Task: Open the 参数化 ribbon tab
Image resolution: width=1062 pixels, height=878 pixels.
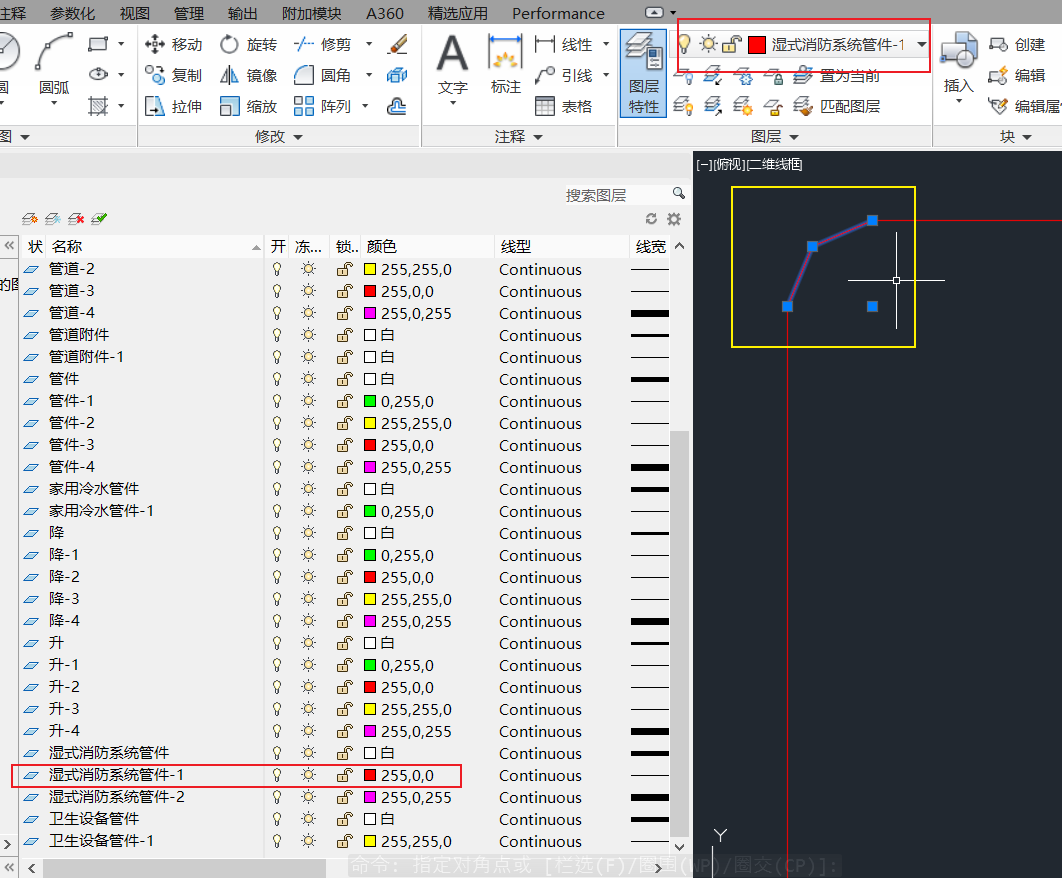Action: 72,14
